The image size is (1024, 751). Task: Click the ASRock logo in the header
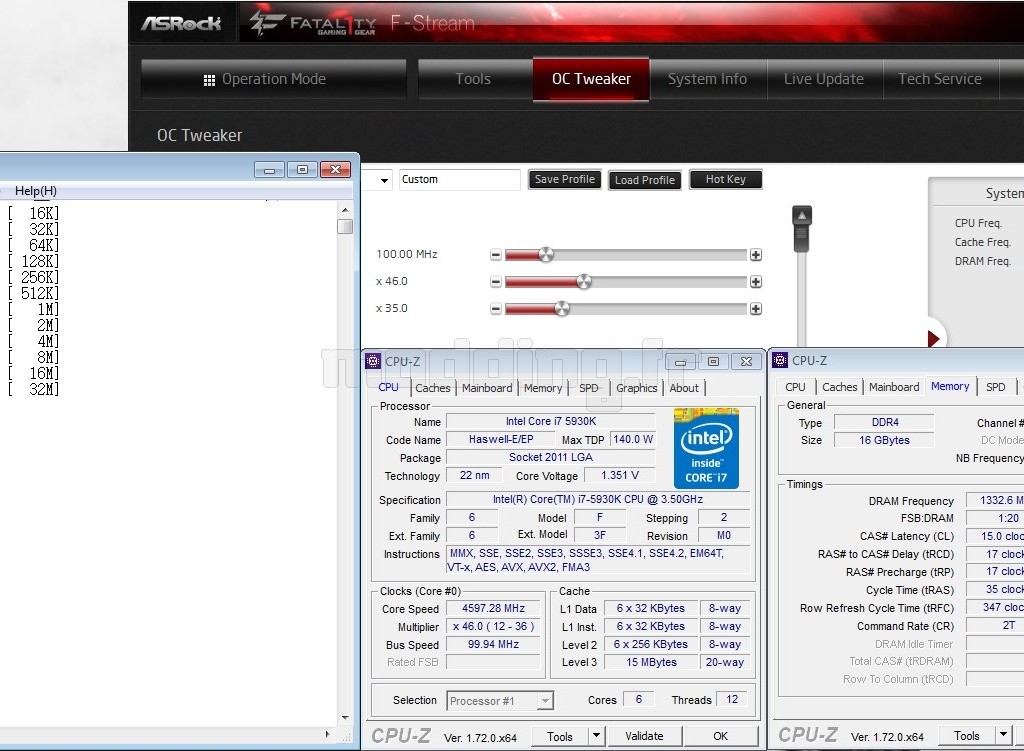tap(181, 24)
